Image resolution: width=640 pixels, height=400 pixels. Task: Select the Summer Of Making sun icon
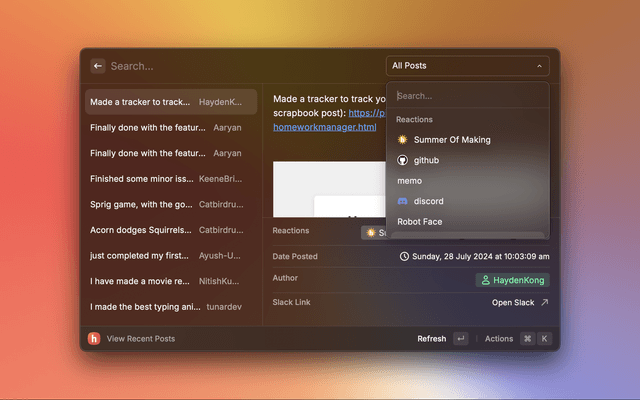(x=402, y=140)
